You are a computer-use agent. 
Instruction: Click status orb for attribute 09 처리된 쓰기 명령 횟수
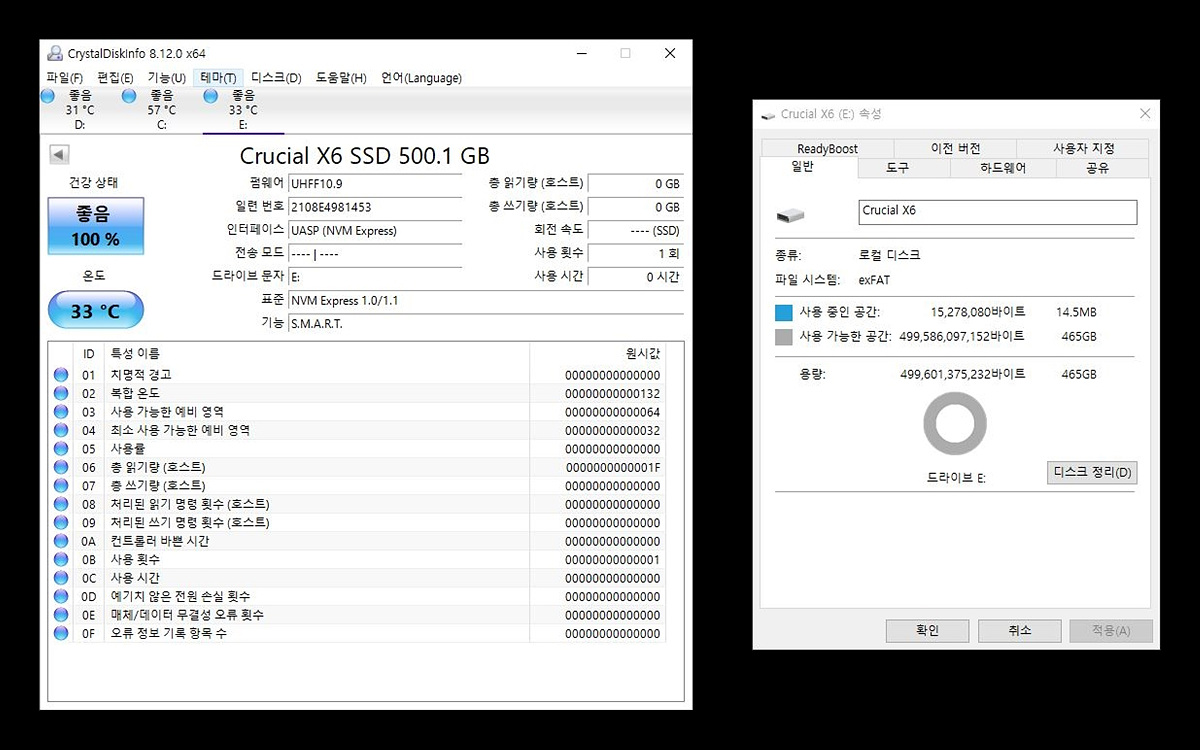click(61, 522)
